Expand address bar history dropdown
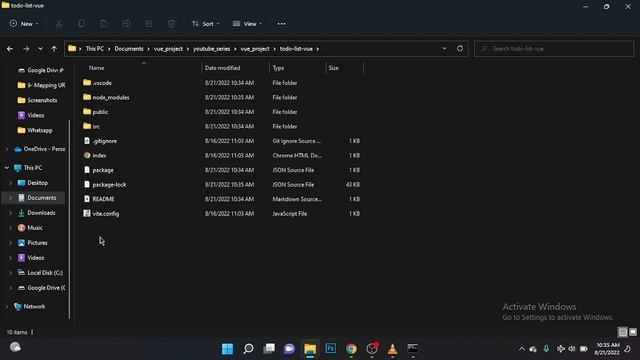Screen dimensions: 640x360 [444, 49]
